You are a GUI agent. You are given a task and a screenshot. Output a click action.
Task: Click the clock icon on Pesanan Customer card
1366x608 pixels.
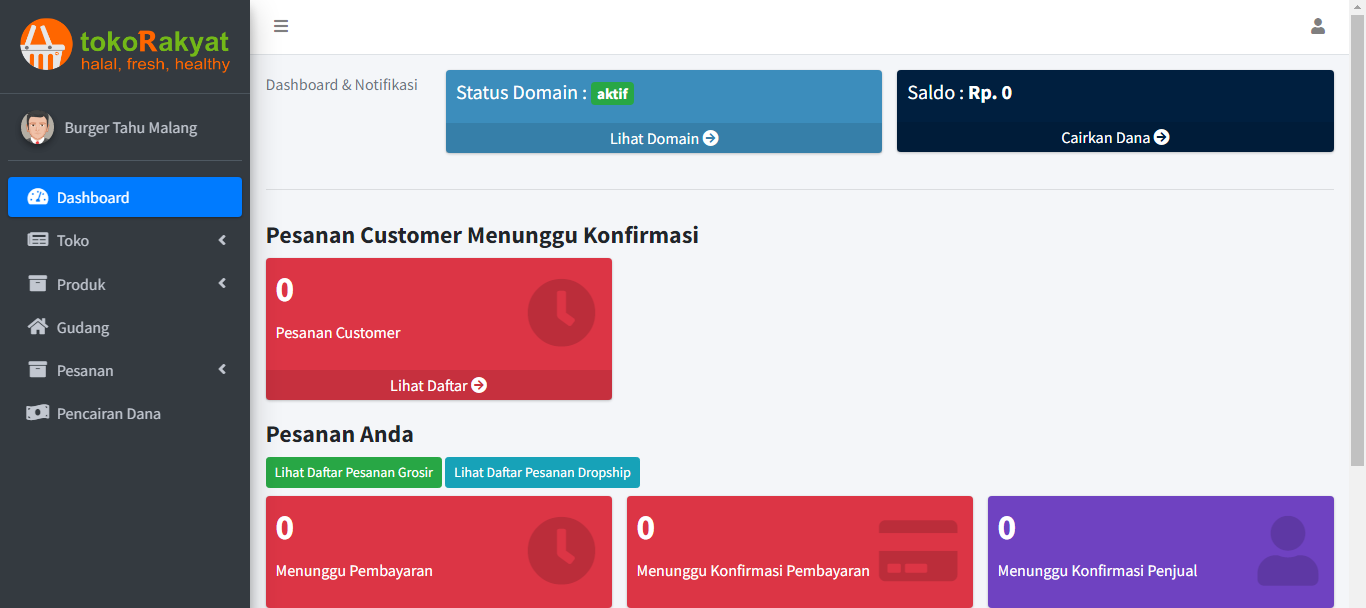561,313
